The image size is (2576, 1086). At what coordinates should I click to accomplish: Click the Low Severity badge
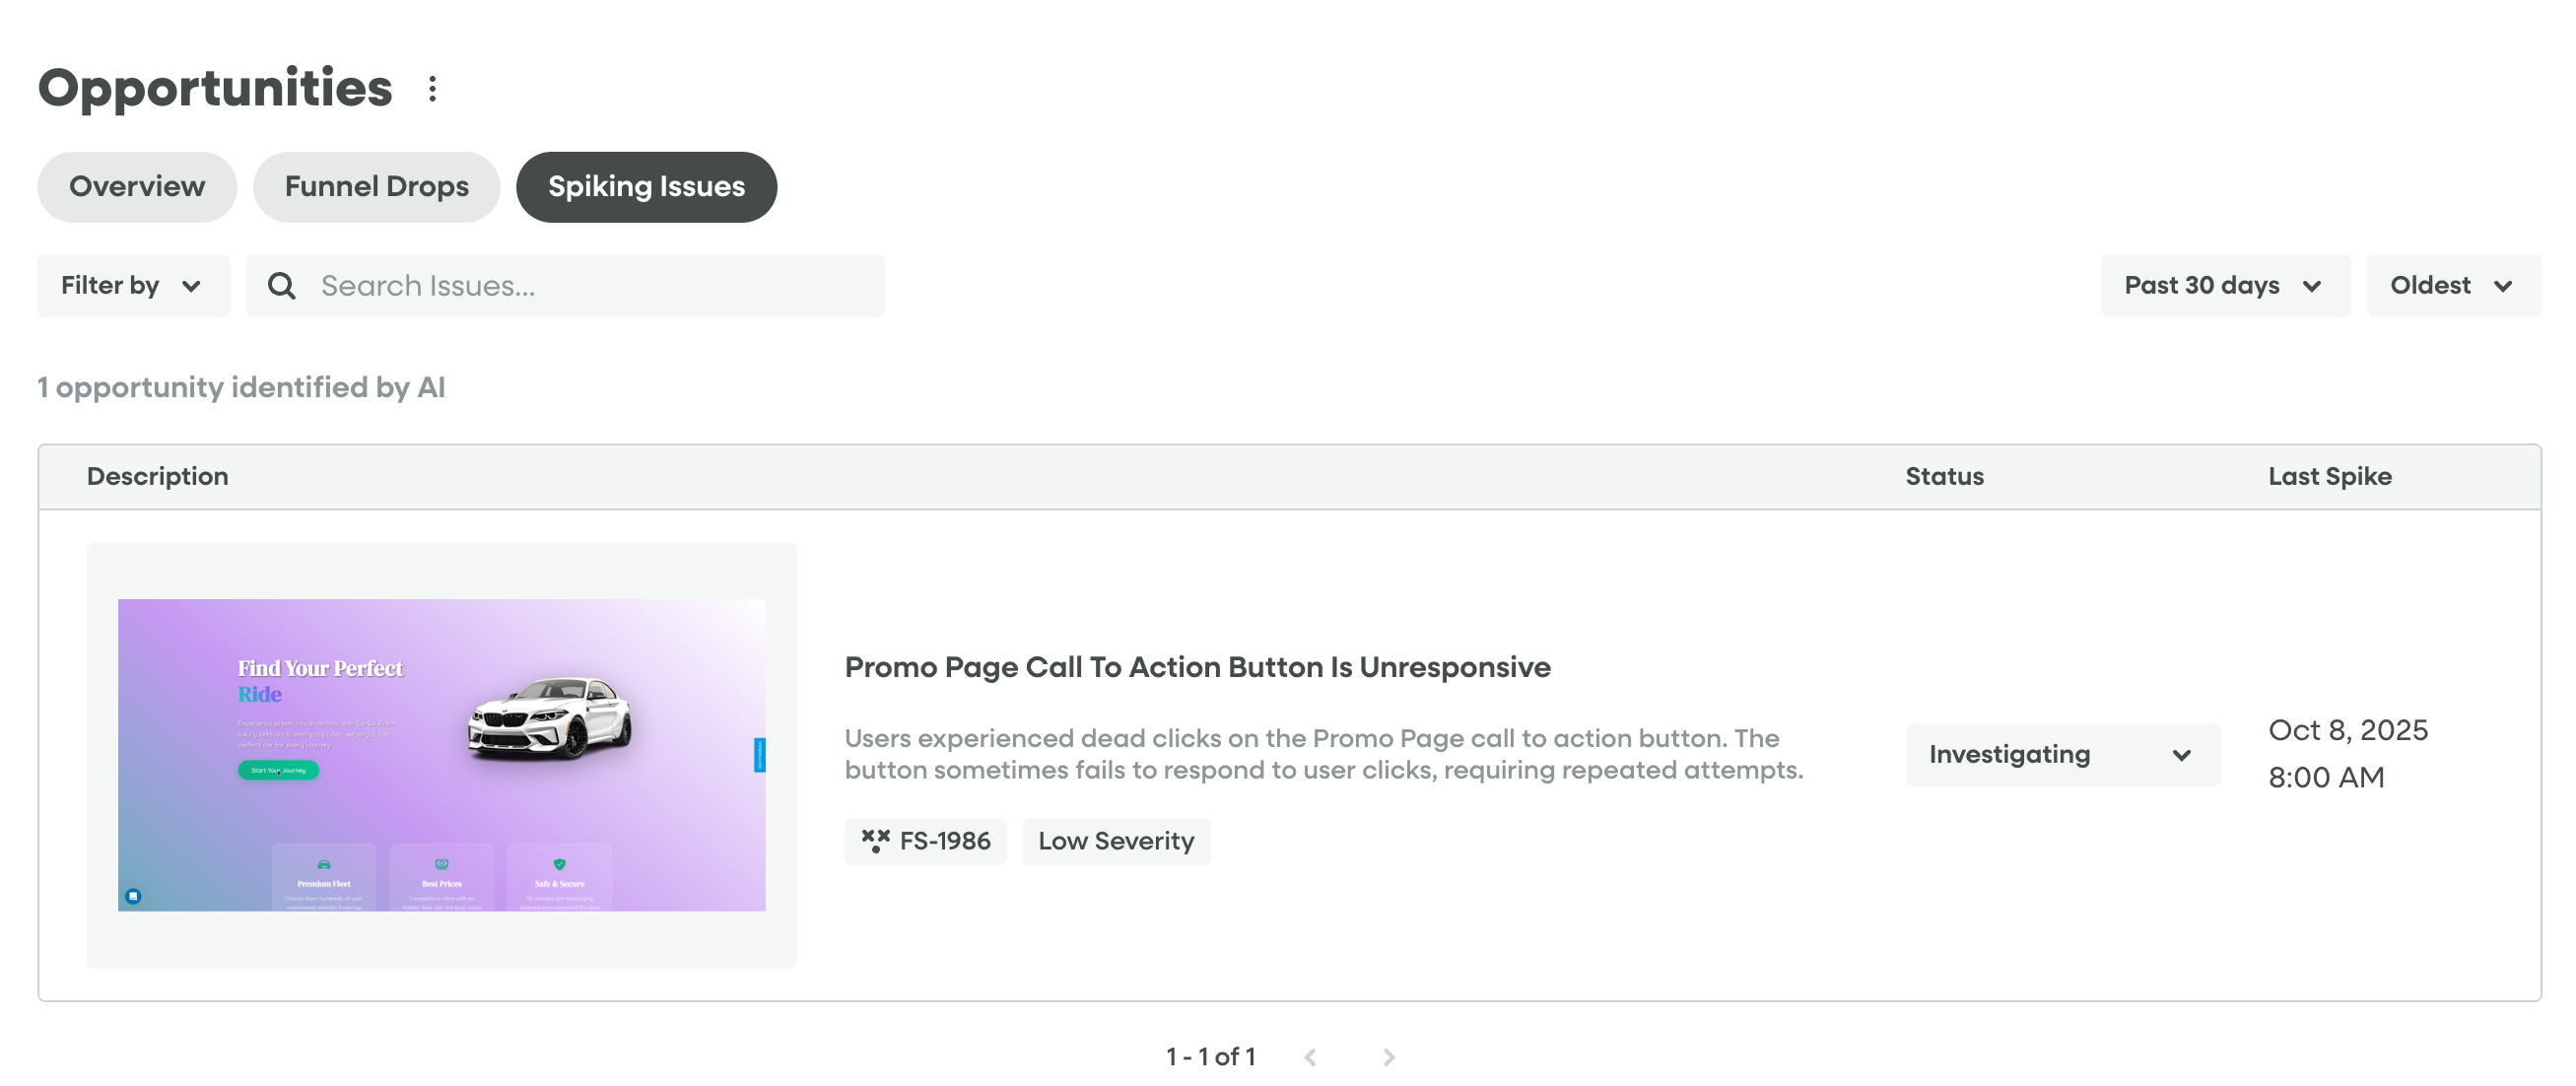(x=1116, y=841)
